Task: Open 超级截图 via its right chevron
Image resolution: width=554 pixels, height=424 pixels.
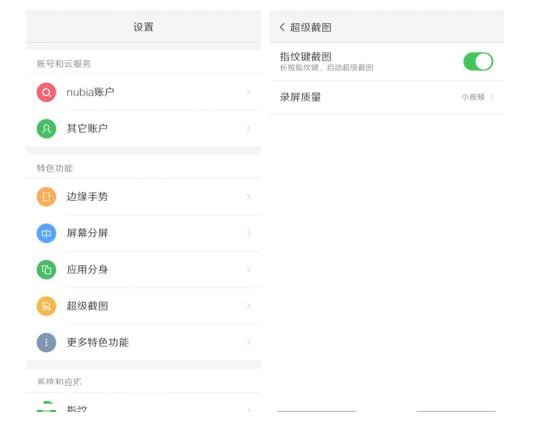Action: [x=248, y=306]
